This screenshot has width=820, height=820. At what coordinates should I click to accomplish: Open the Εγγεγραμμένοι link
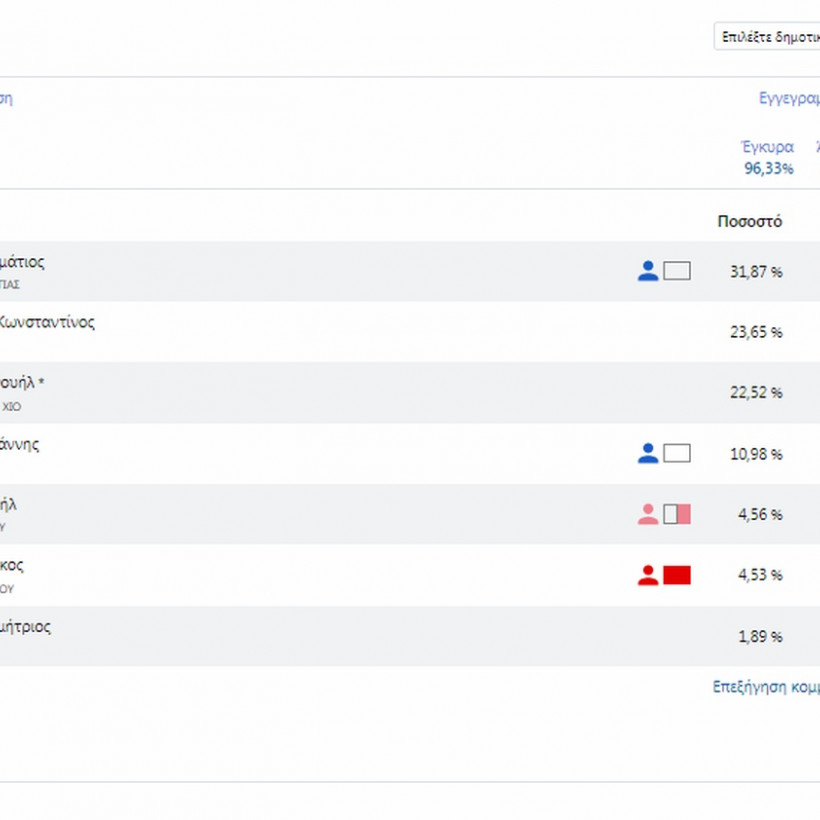click(x=789, y=98)
